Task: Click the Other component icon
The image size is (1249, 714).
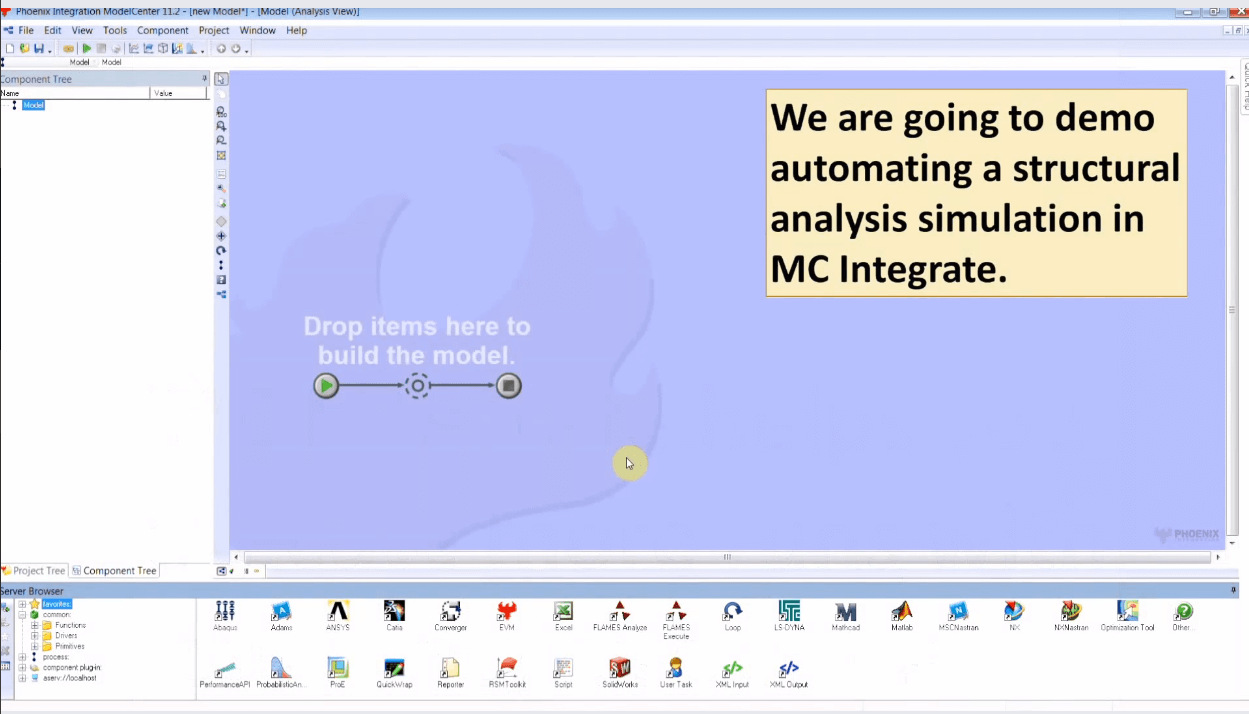Action: click(x=1183, y=610)
